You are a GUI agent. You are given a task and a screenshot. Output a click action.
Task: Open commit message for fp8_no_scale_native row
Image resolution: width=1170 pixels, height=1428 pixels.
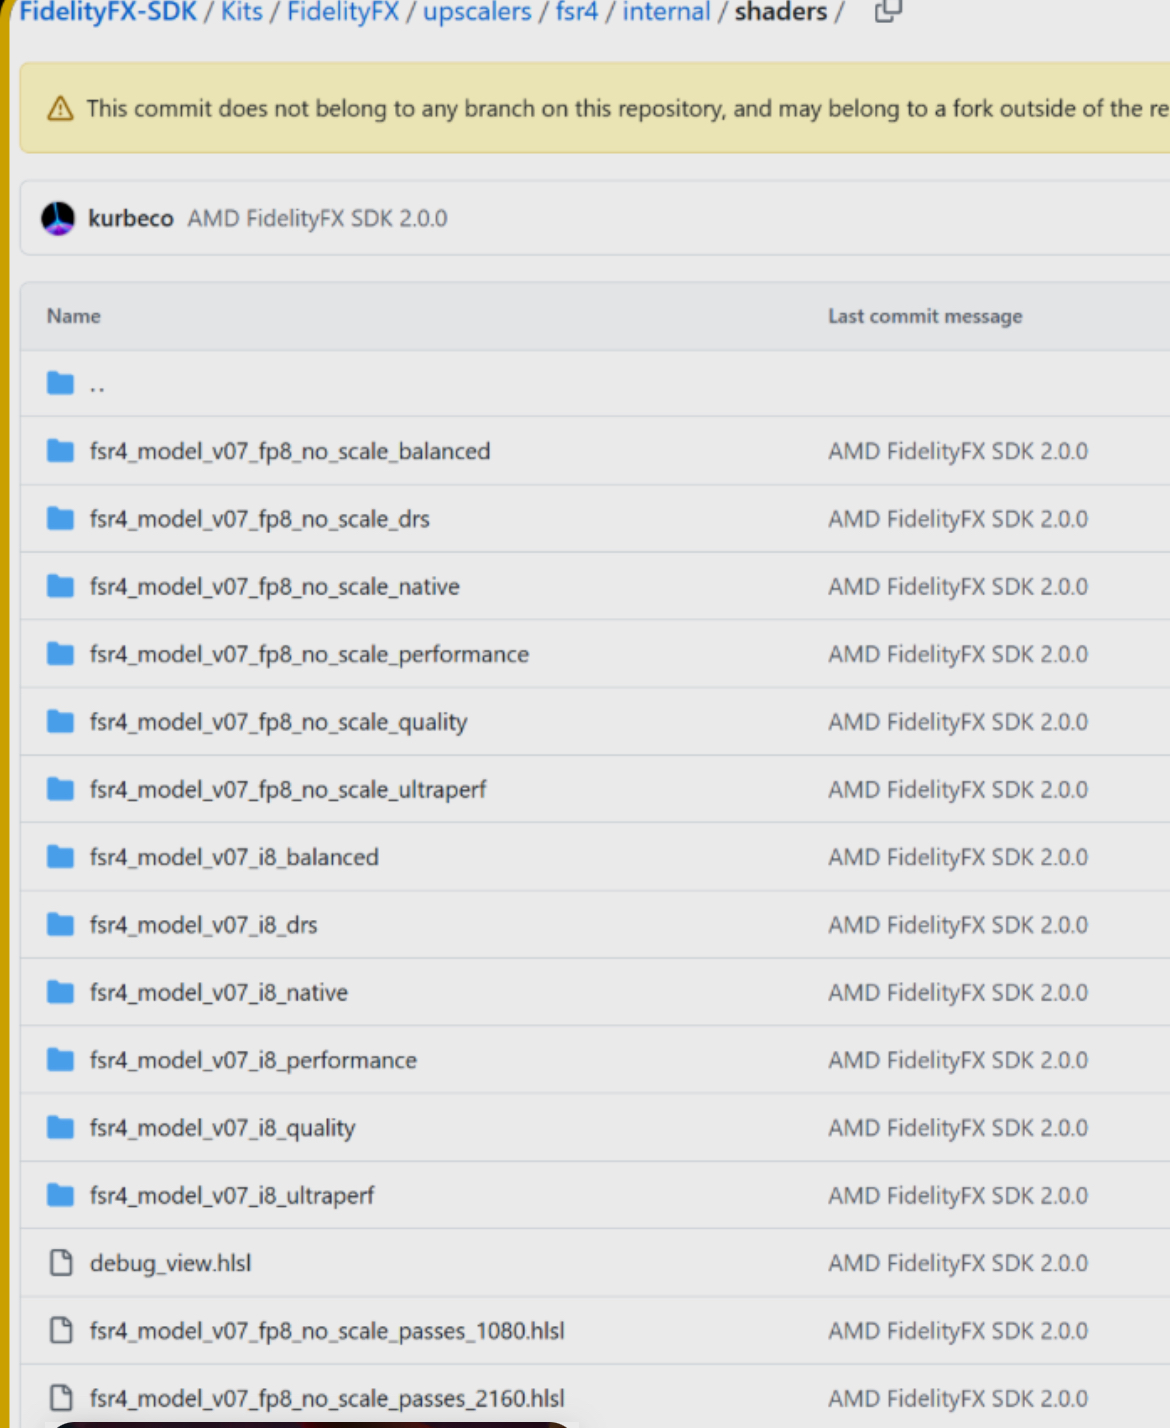pyautogui.click(x=958, y=587)
